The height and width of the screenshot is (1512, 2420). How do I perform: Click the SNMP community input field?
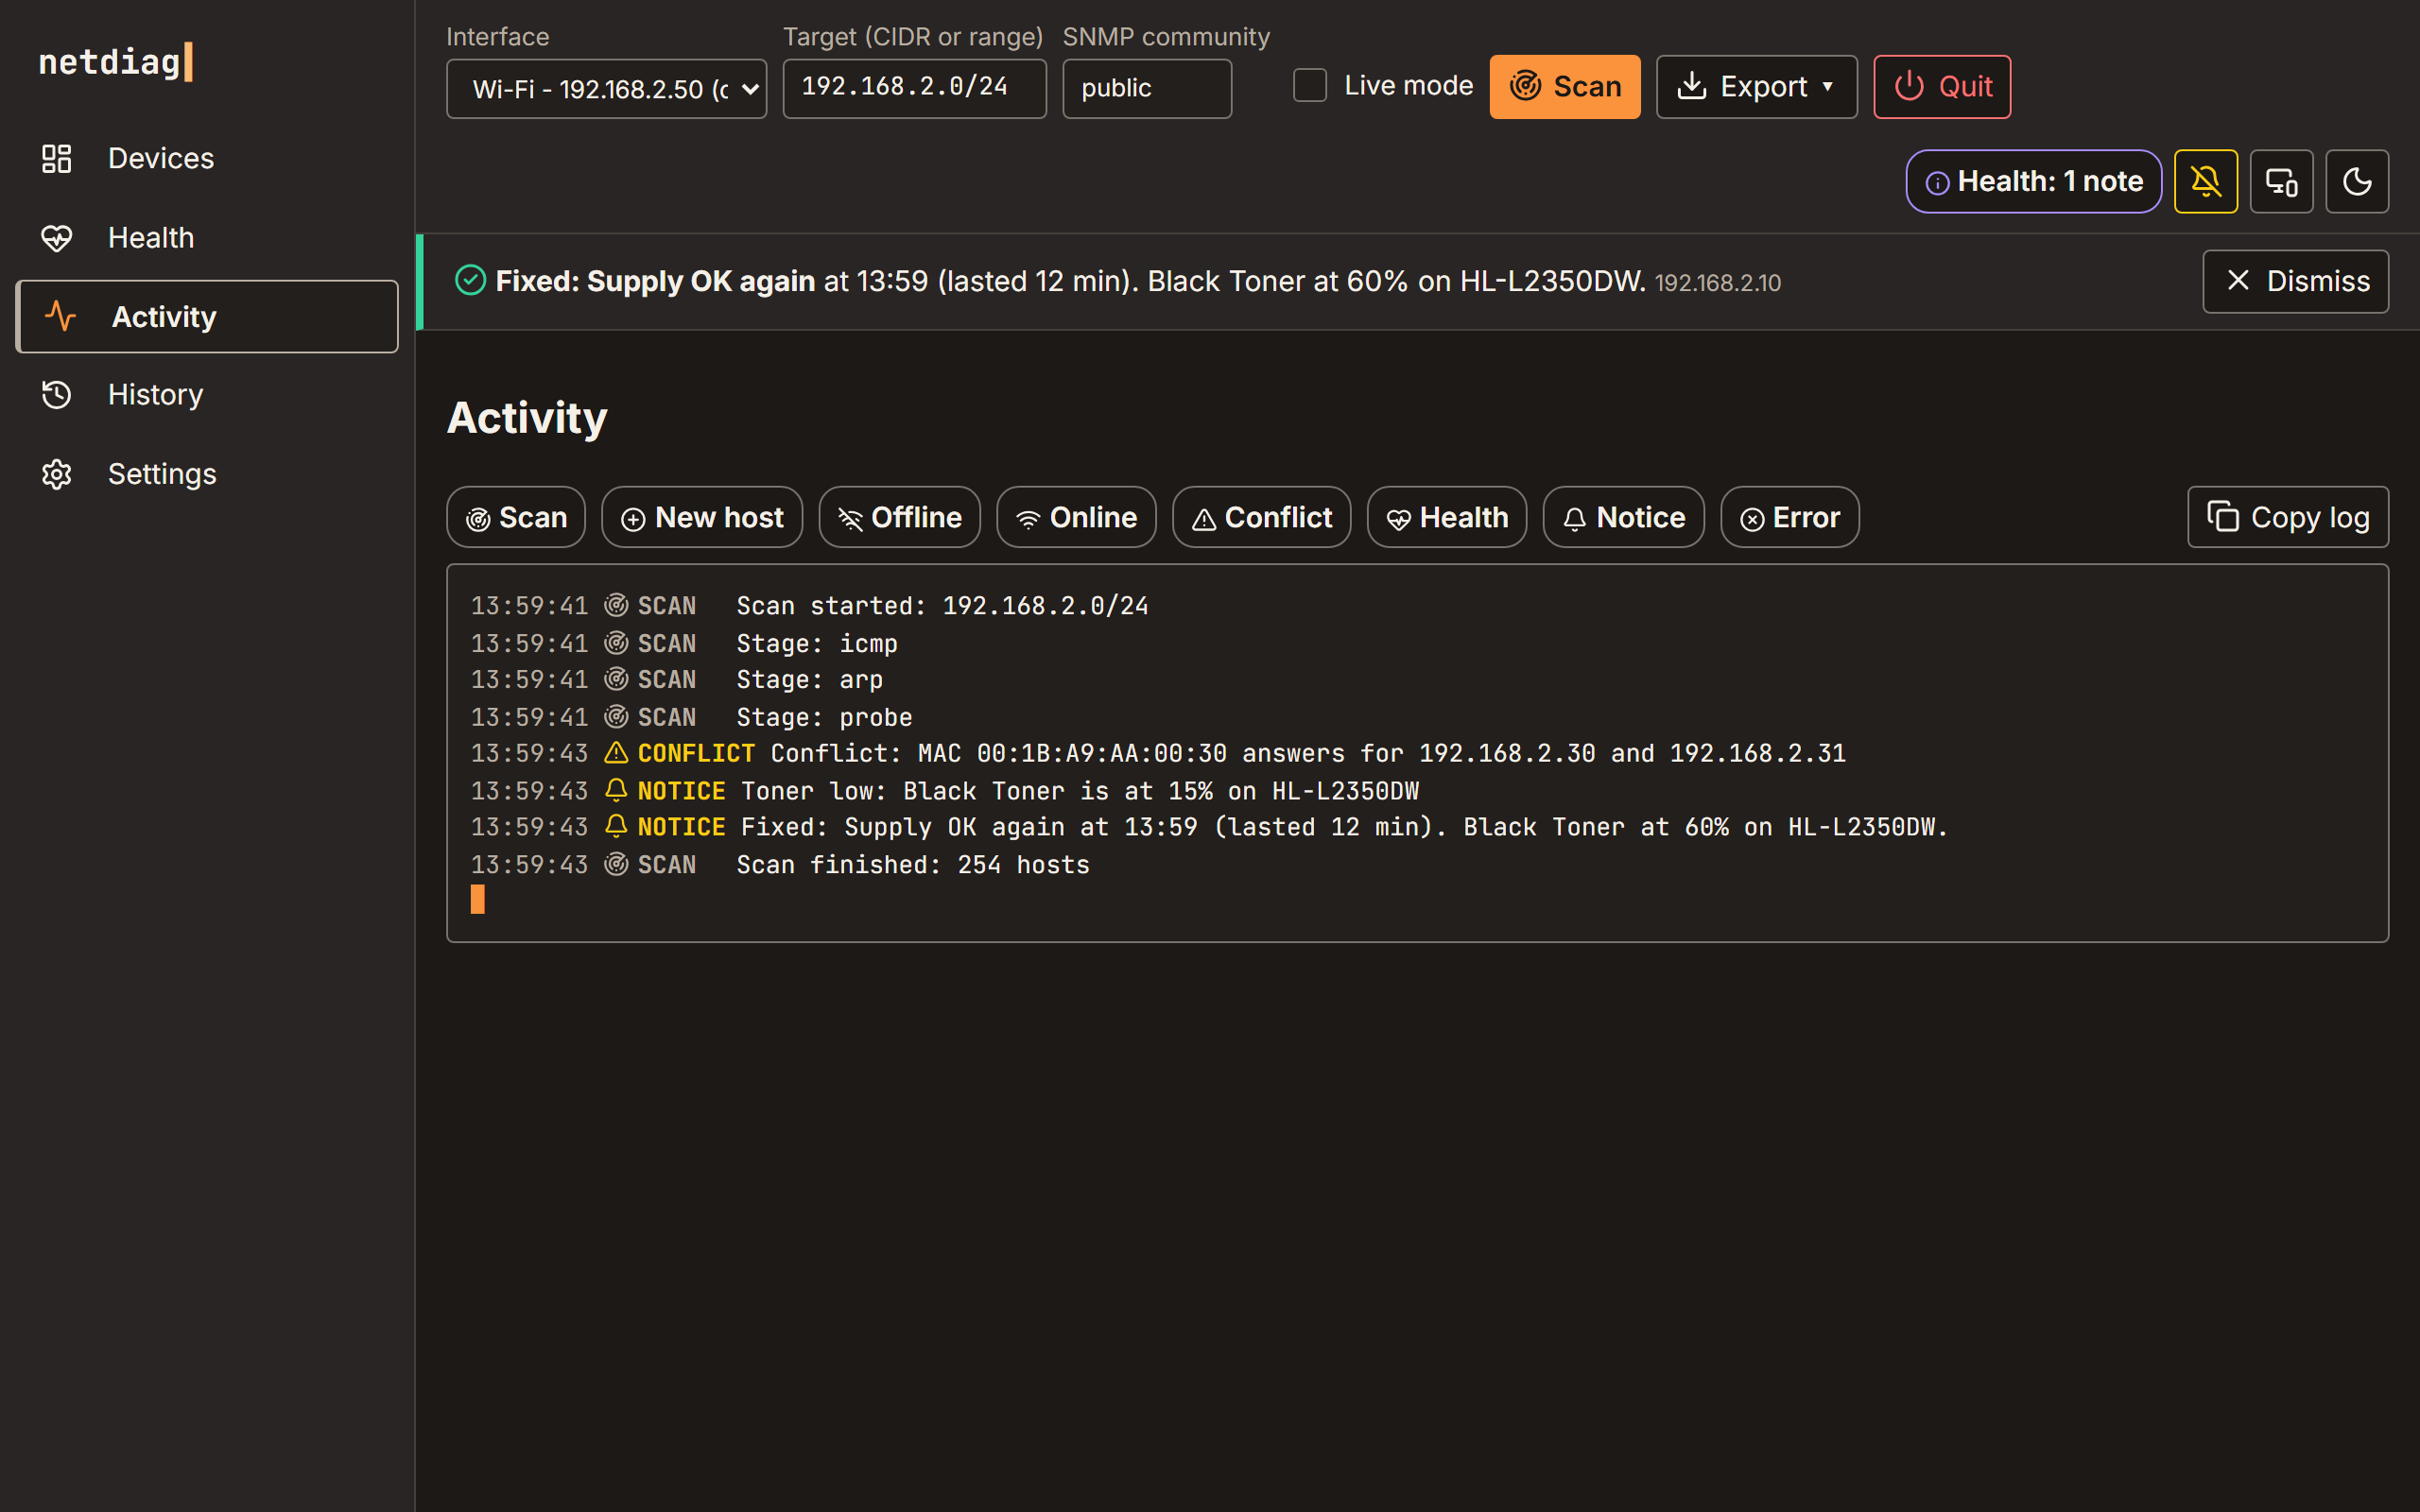pyautogui.click(x=1146, y=89)
